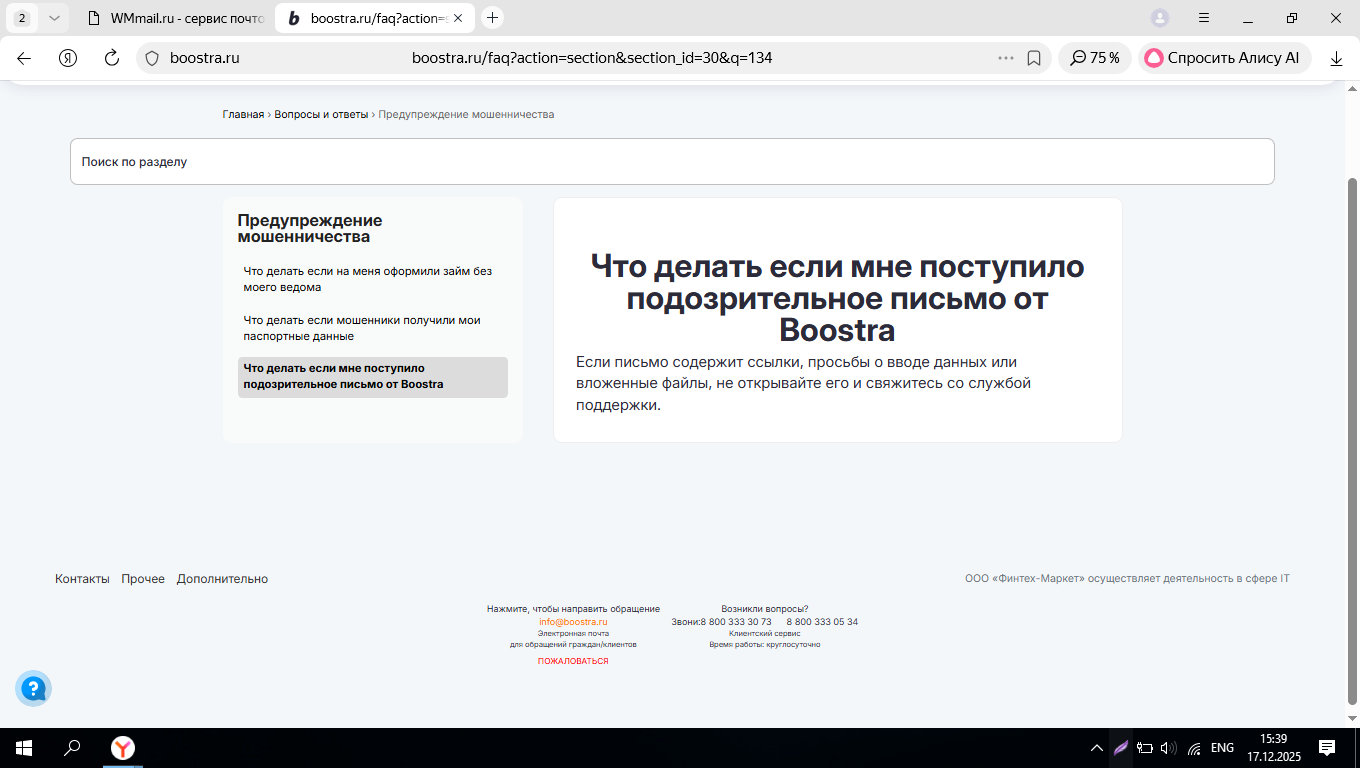The width and height of the screenshot is (1360, 768).
Task: Click the URL text in the address bar
Action: pyautogui.click(x=592, y=58)
